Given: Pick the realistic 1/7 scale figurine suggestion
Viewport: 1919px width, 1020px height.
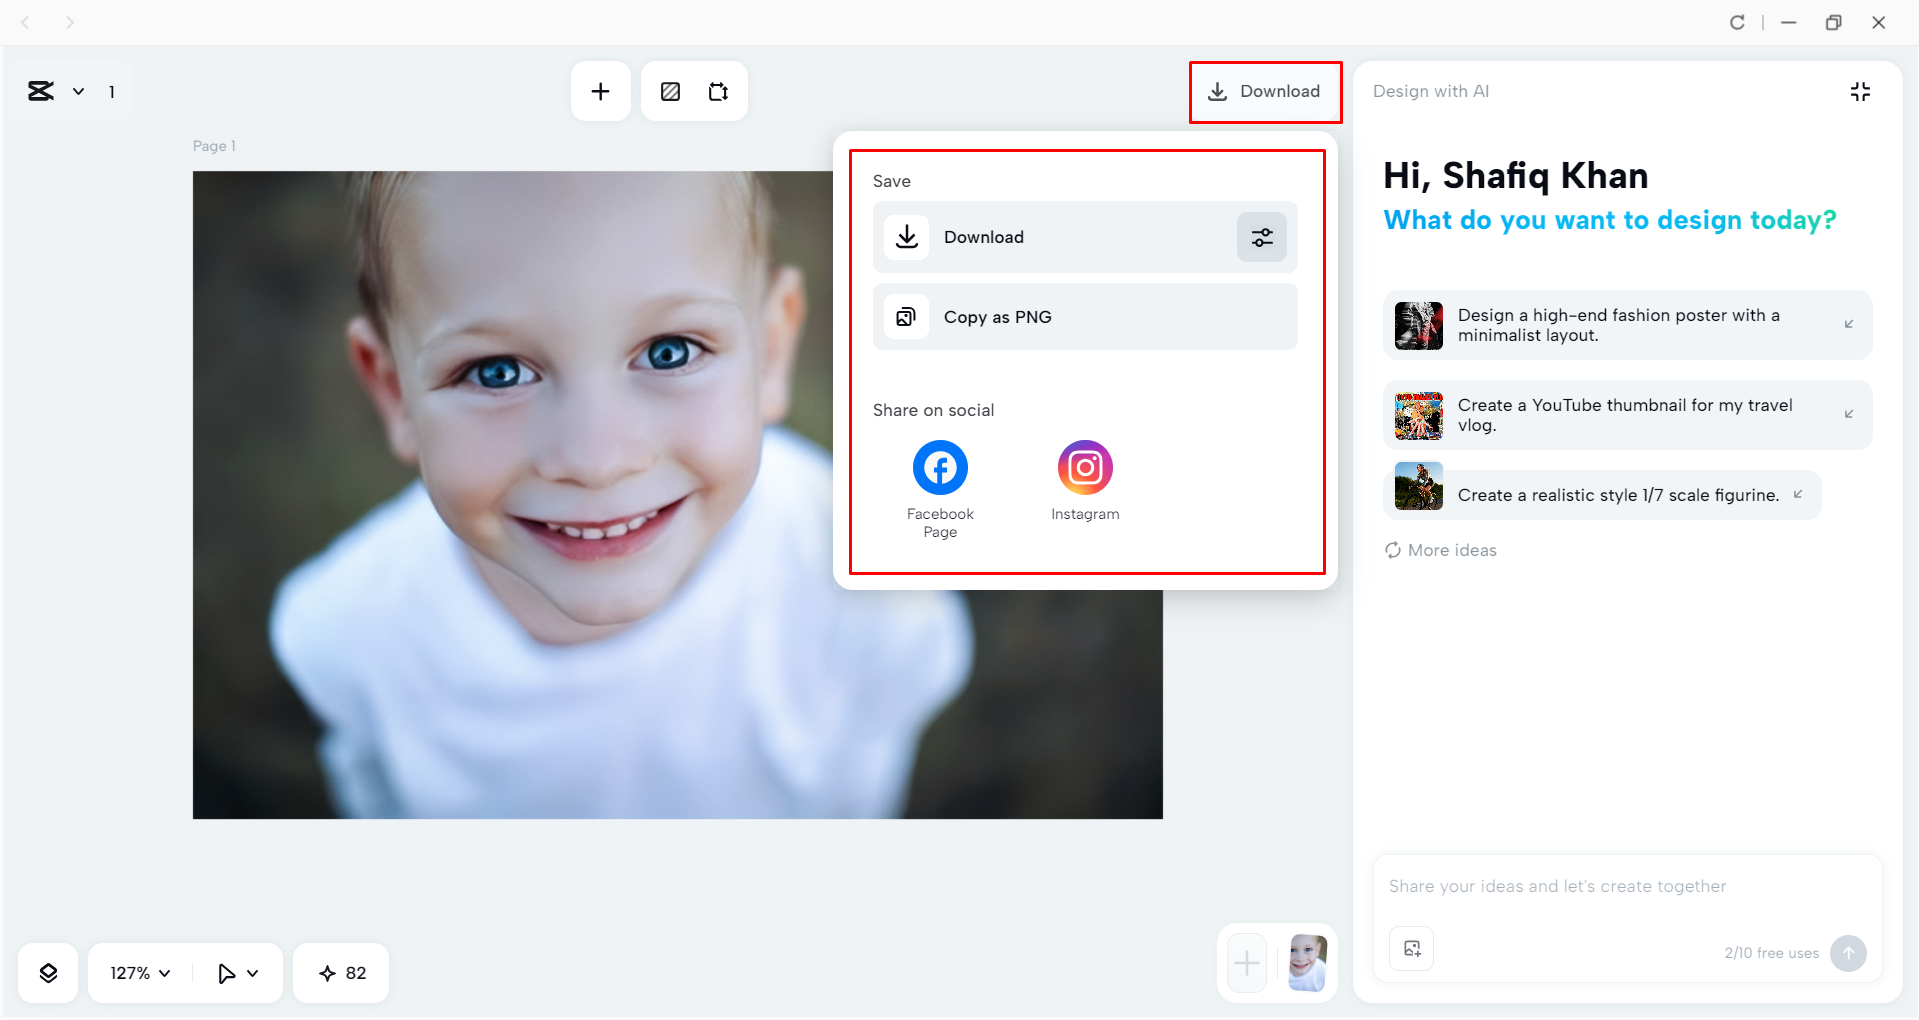Looking at the screenshot, I should coord(1602,495).
